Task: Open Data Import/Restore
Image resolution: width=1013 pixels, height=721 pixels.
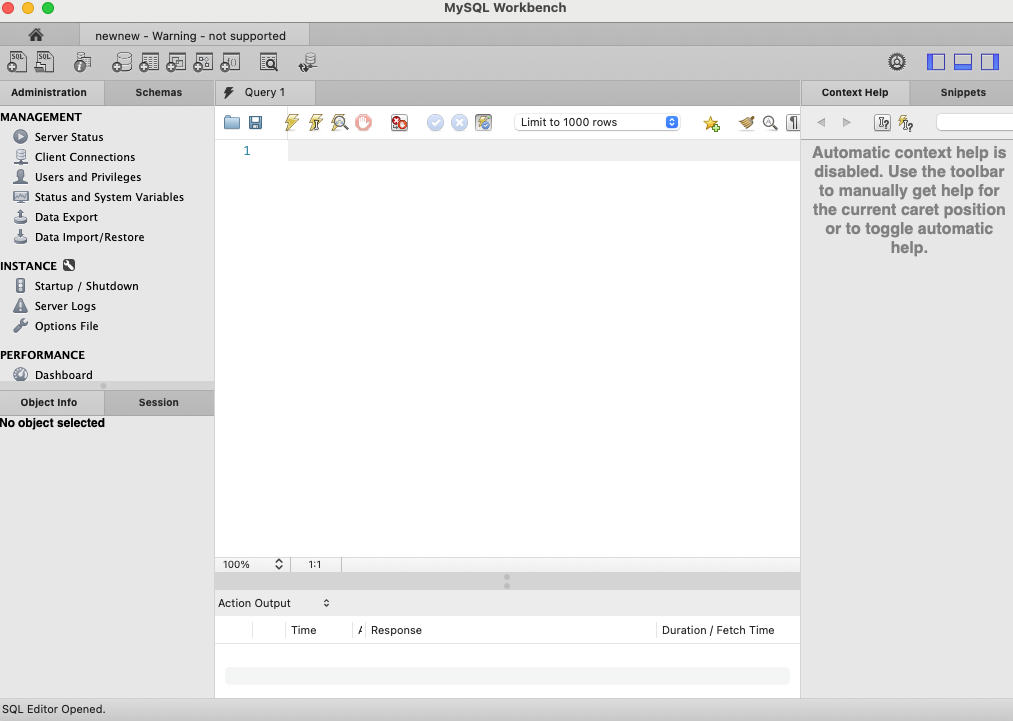Action: coord(89,237)
